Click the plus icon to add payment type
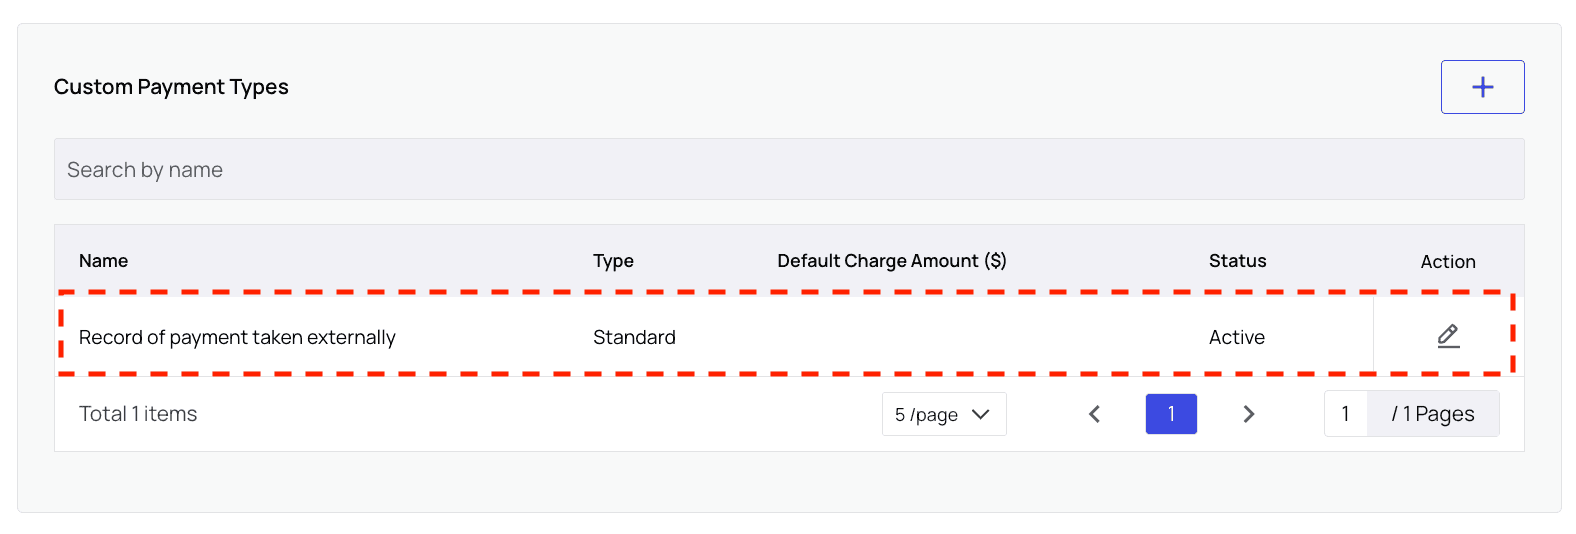 pos(1482,87)
